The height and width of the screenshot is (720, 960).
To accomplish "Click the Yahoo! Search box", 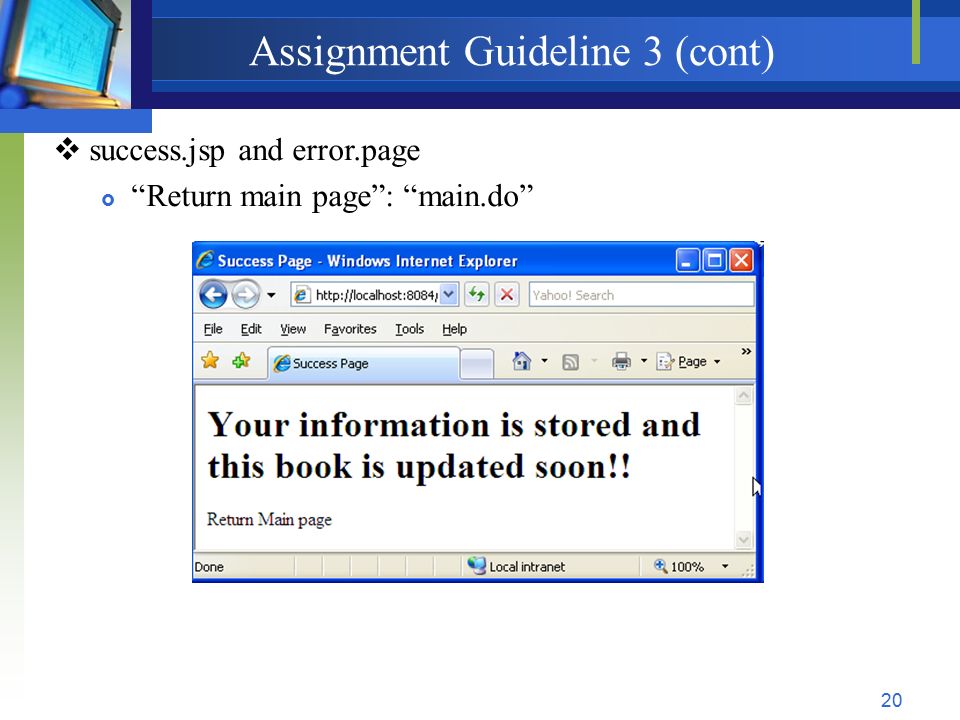I will 641,294.
